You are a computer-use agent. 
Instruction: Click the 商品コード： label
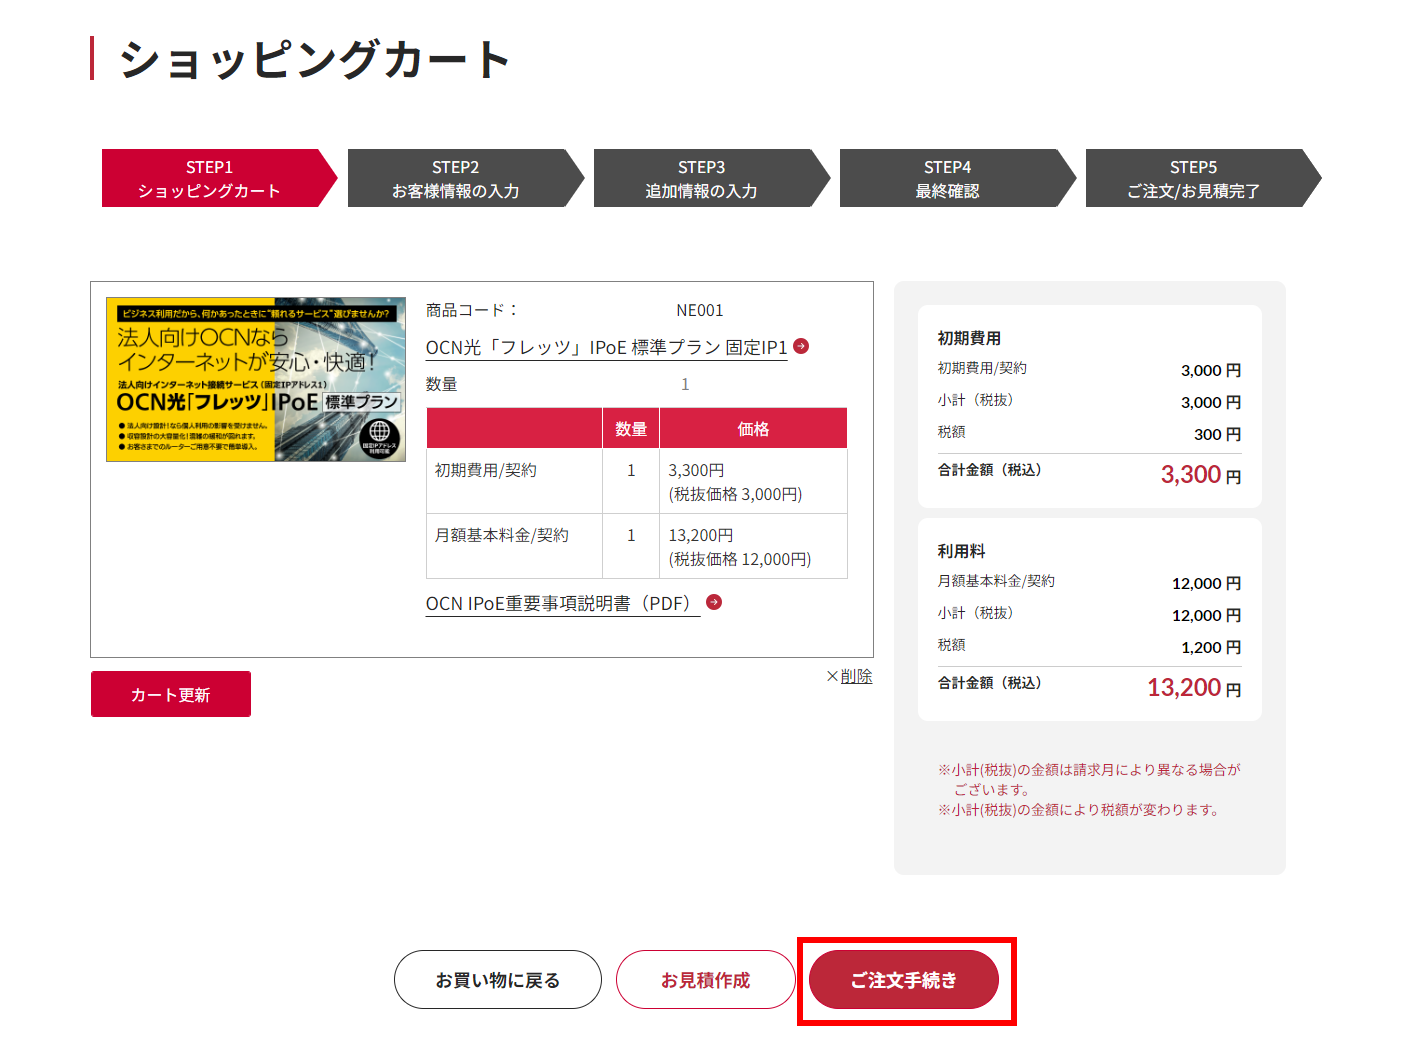click(x=471, y=310)
